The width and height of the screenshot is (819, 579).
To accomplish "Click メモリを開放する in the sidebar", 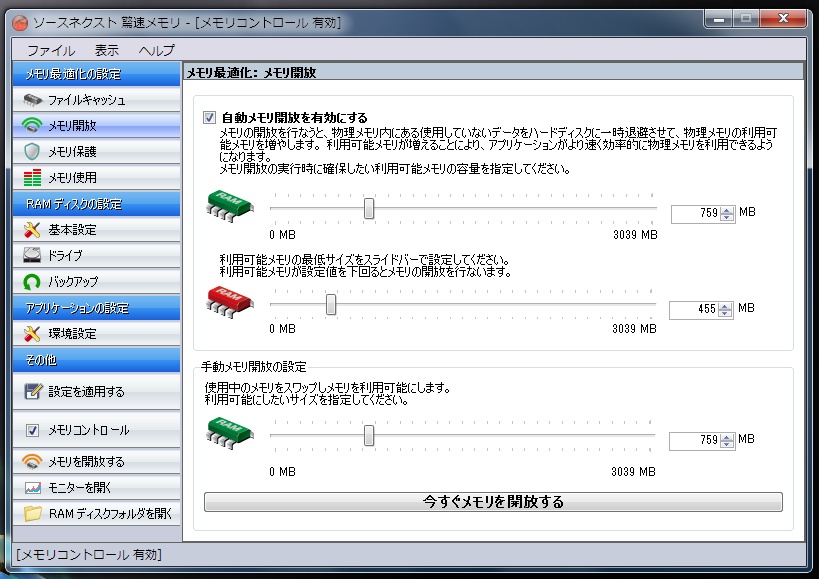I will tap(97, 461).
